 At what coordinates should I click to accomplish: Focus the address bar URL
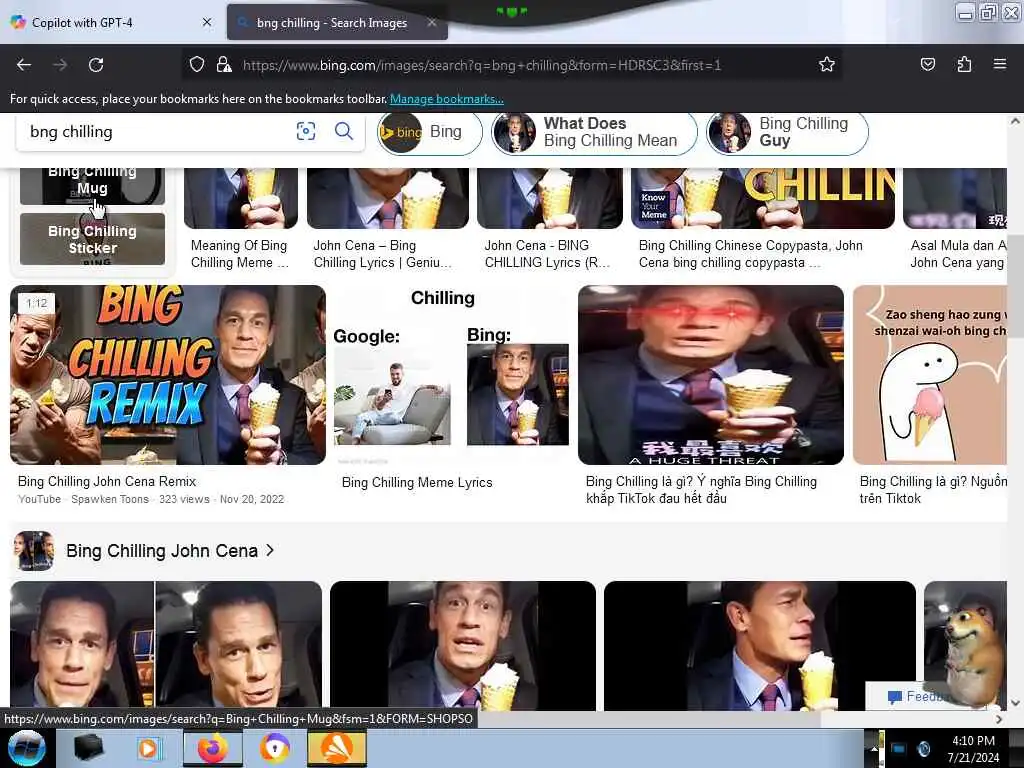[x=481, y=65]
